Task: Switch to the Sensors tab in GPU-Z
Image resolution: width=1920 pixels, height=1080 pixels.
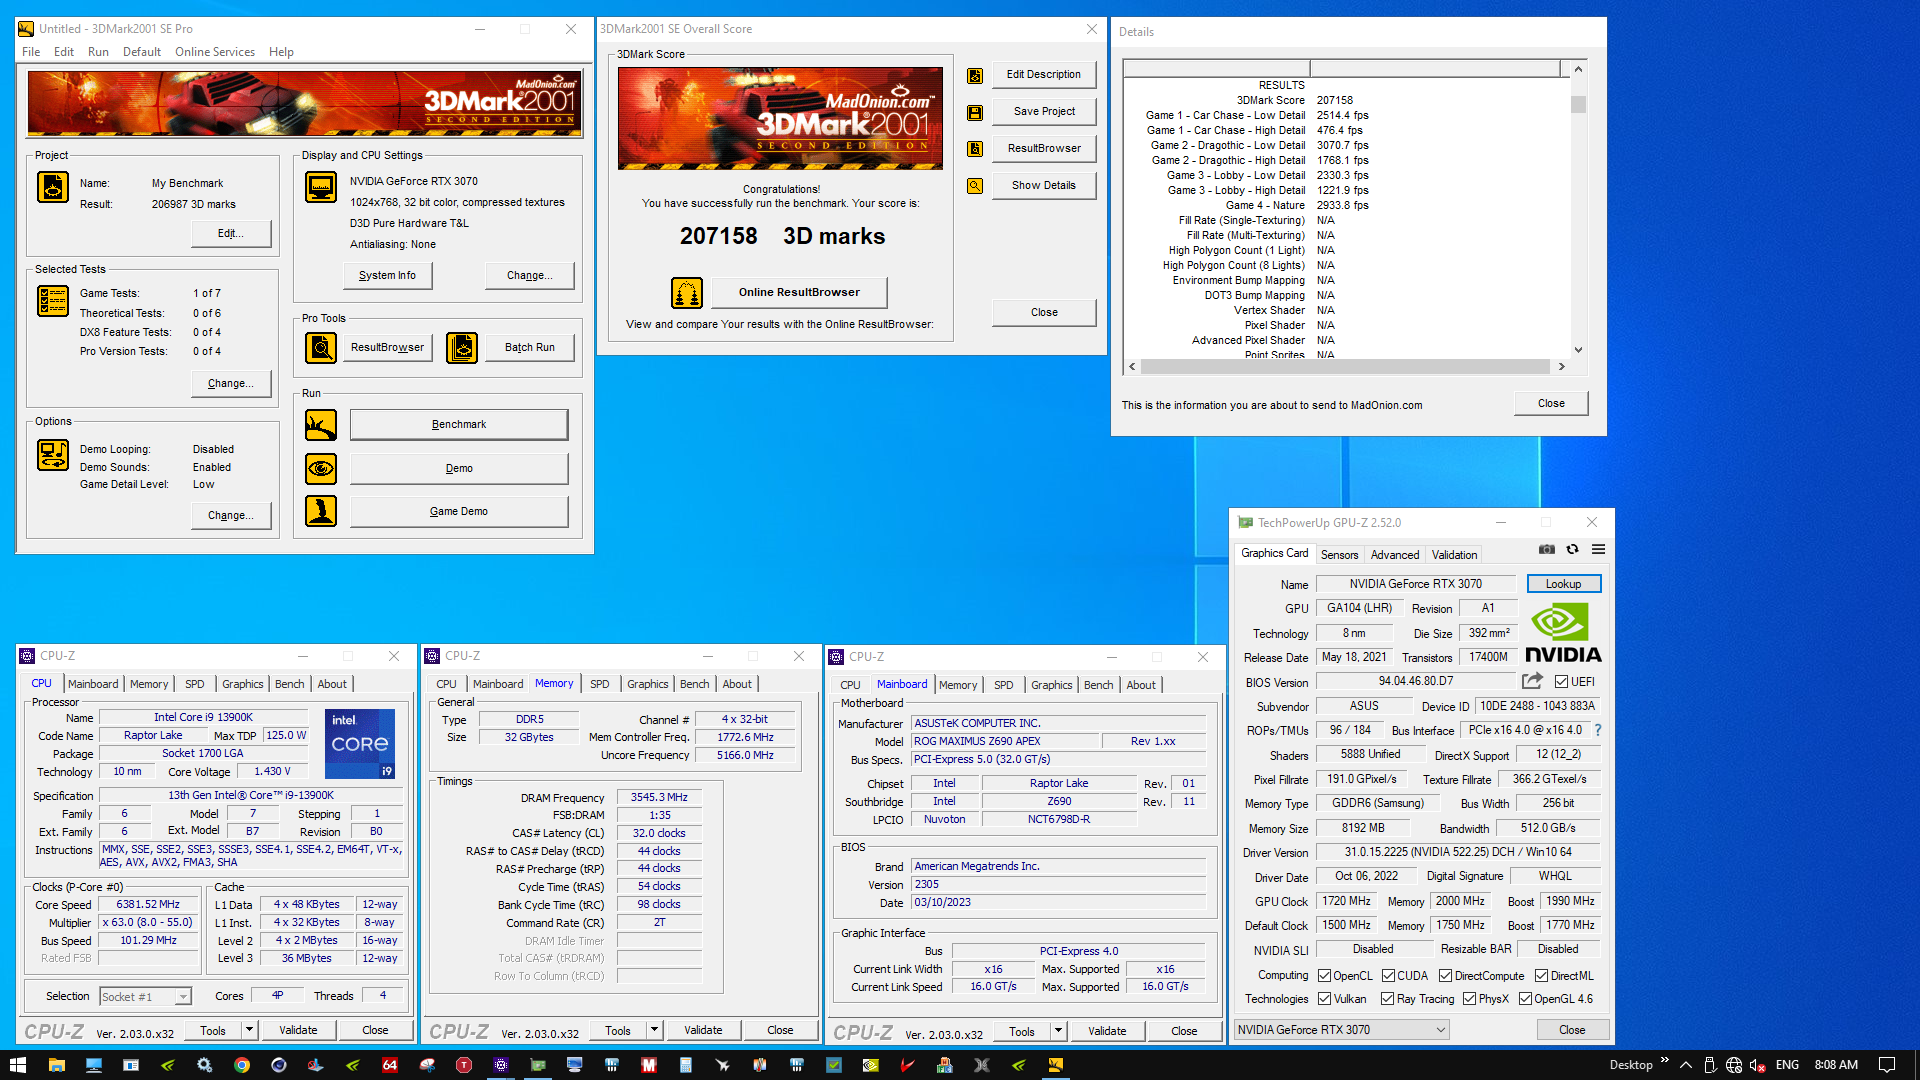Action: point(1339,555)
